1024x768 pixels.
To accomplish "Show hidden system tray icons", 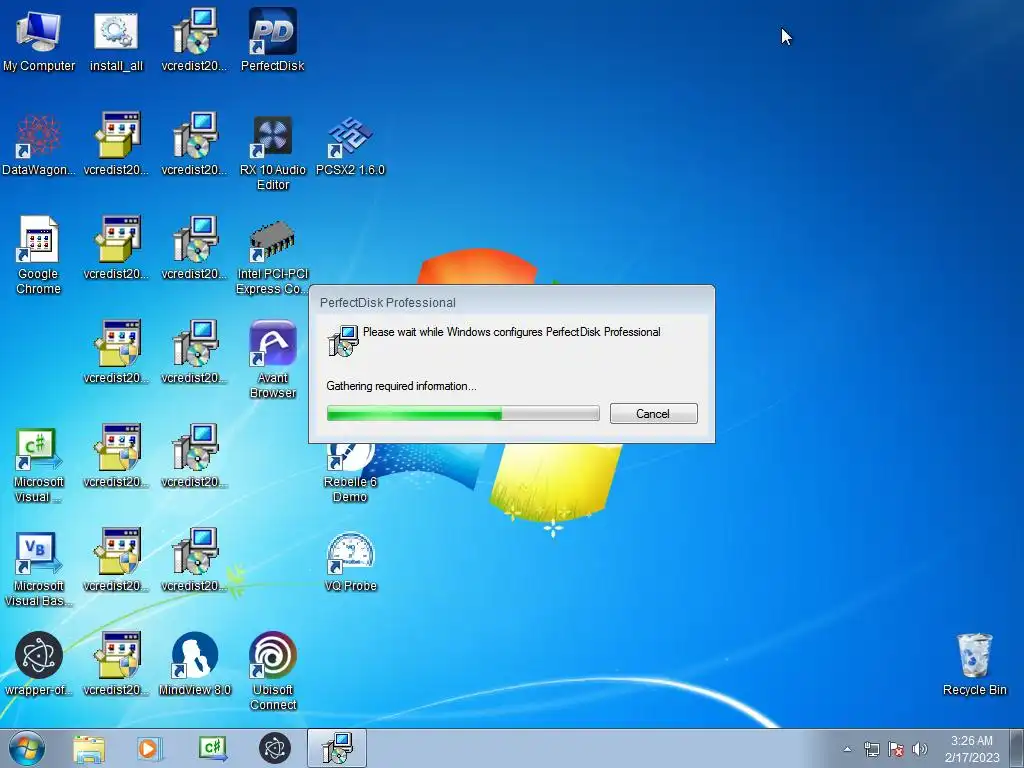I will (847, 749).
